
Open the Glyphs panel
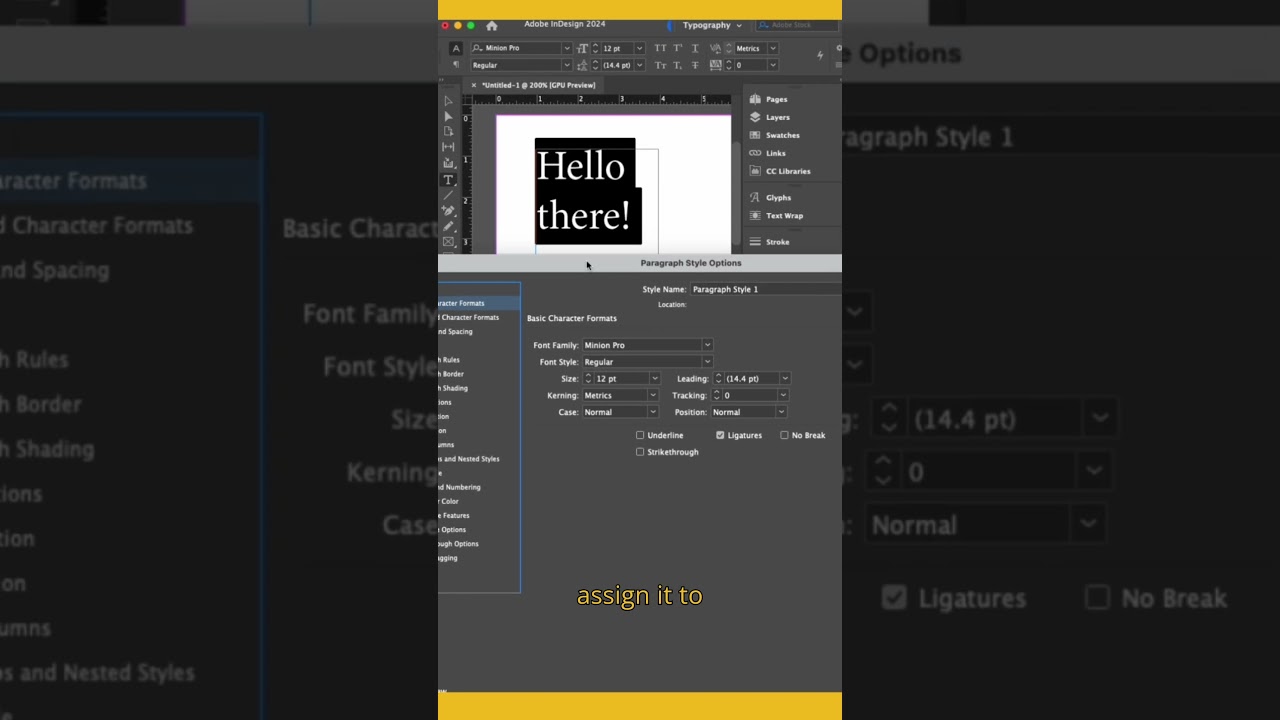770,197
